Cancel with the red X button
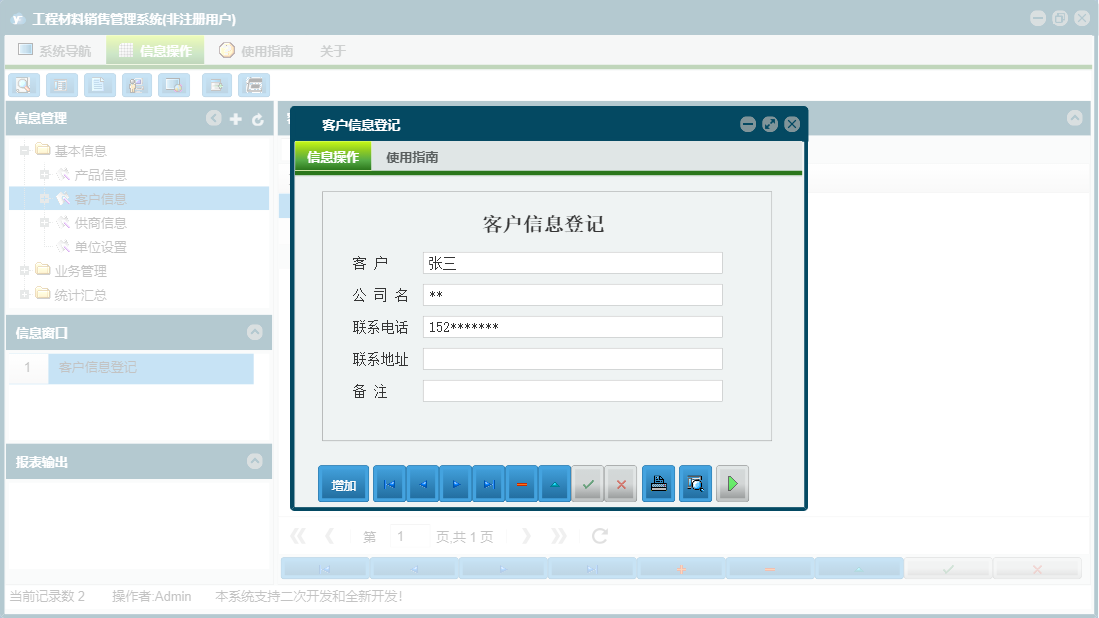The image size is (1099, 618). coord(621,483)
